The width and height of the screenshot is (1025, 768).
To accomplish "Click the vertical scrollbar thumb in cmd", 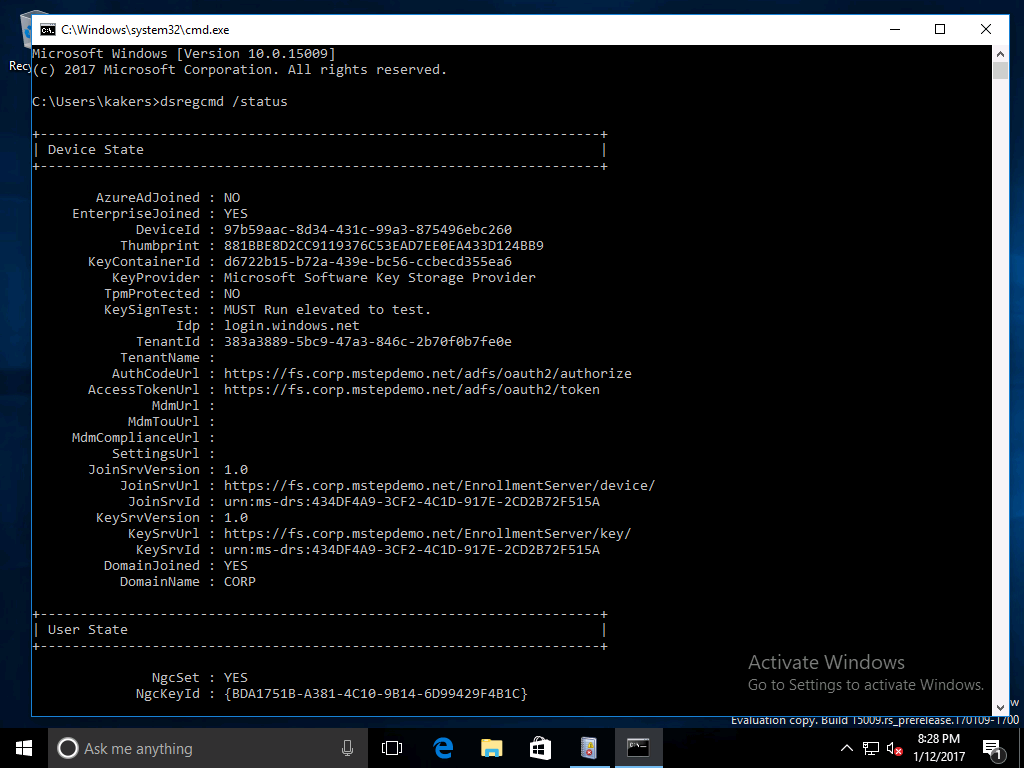I will tap(1000, 71).
